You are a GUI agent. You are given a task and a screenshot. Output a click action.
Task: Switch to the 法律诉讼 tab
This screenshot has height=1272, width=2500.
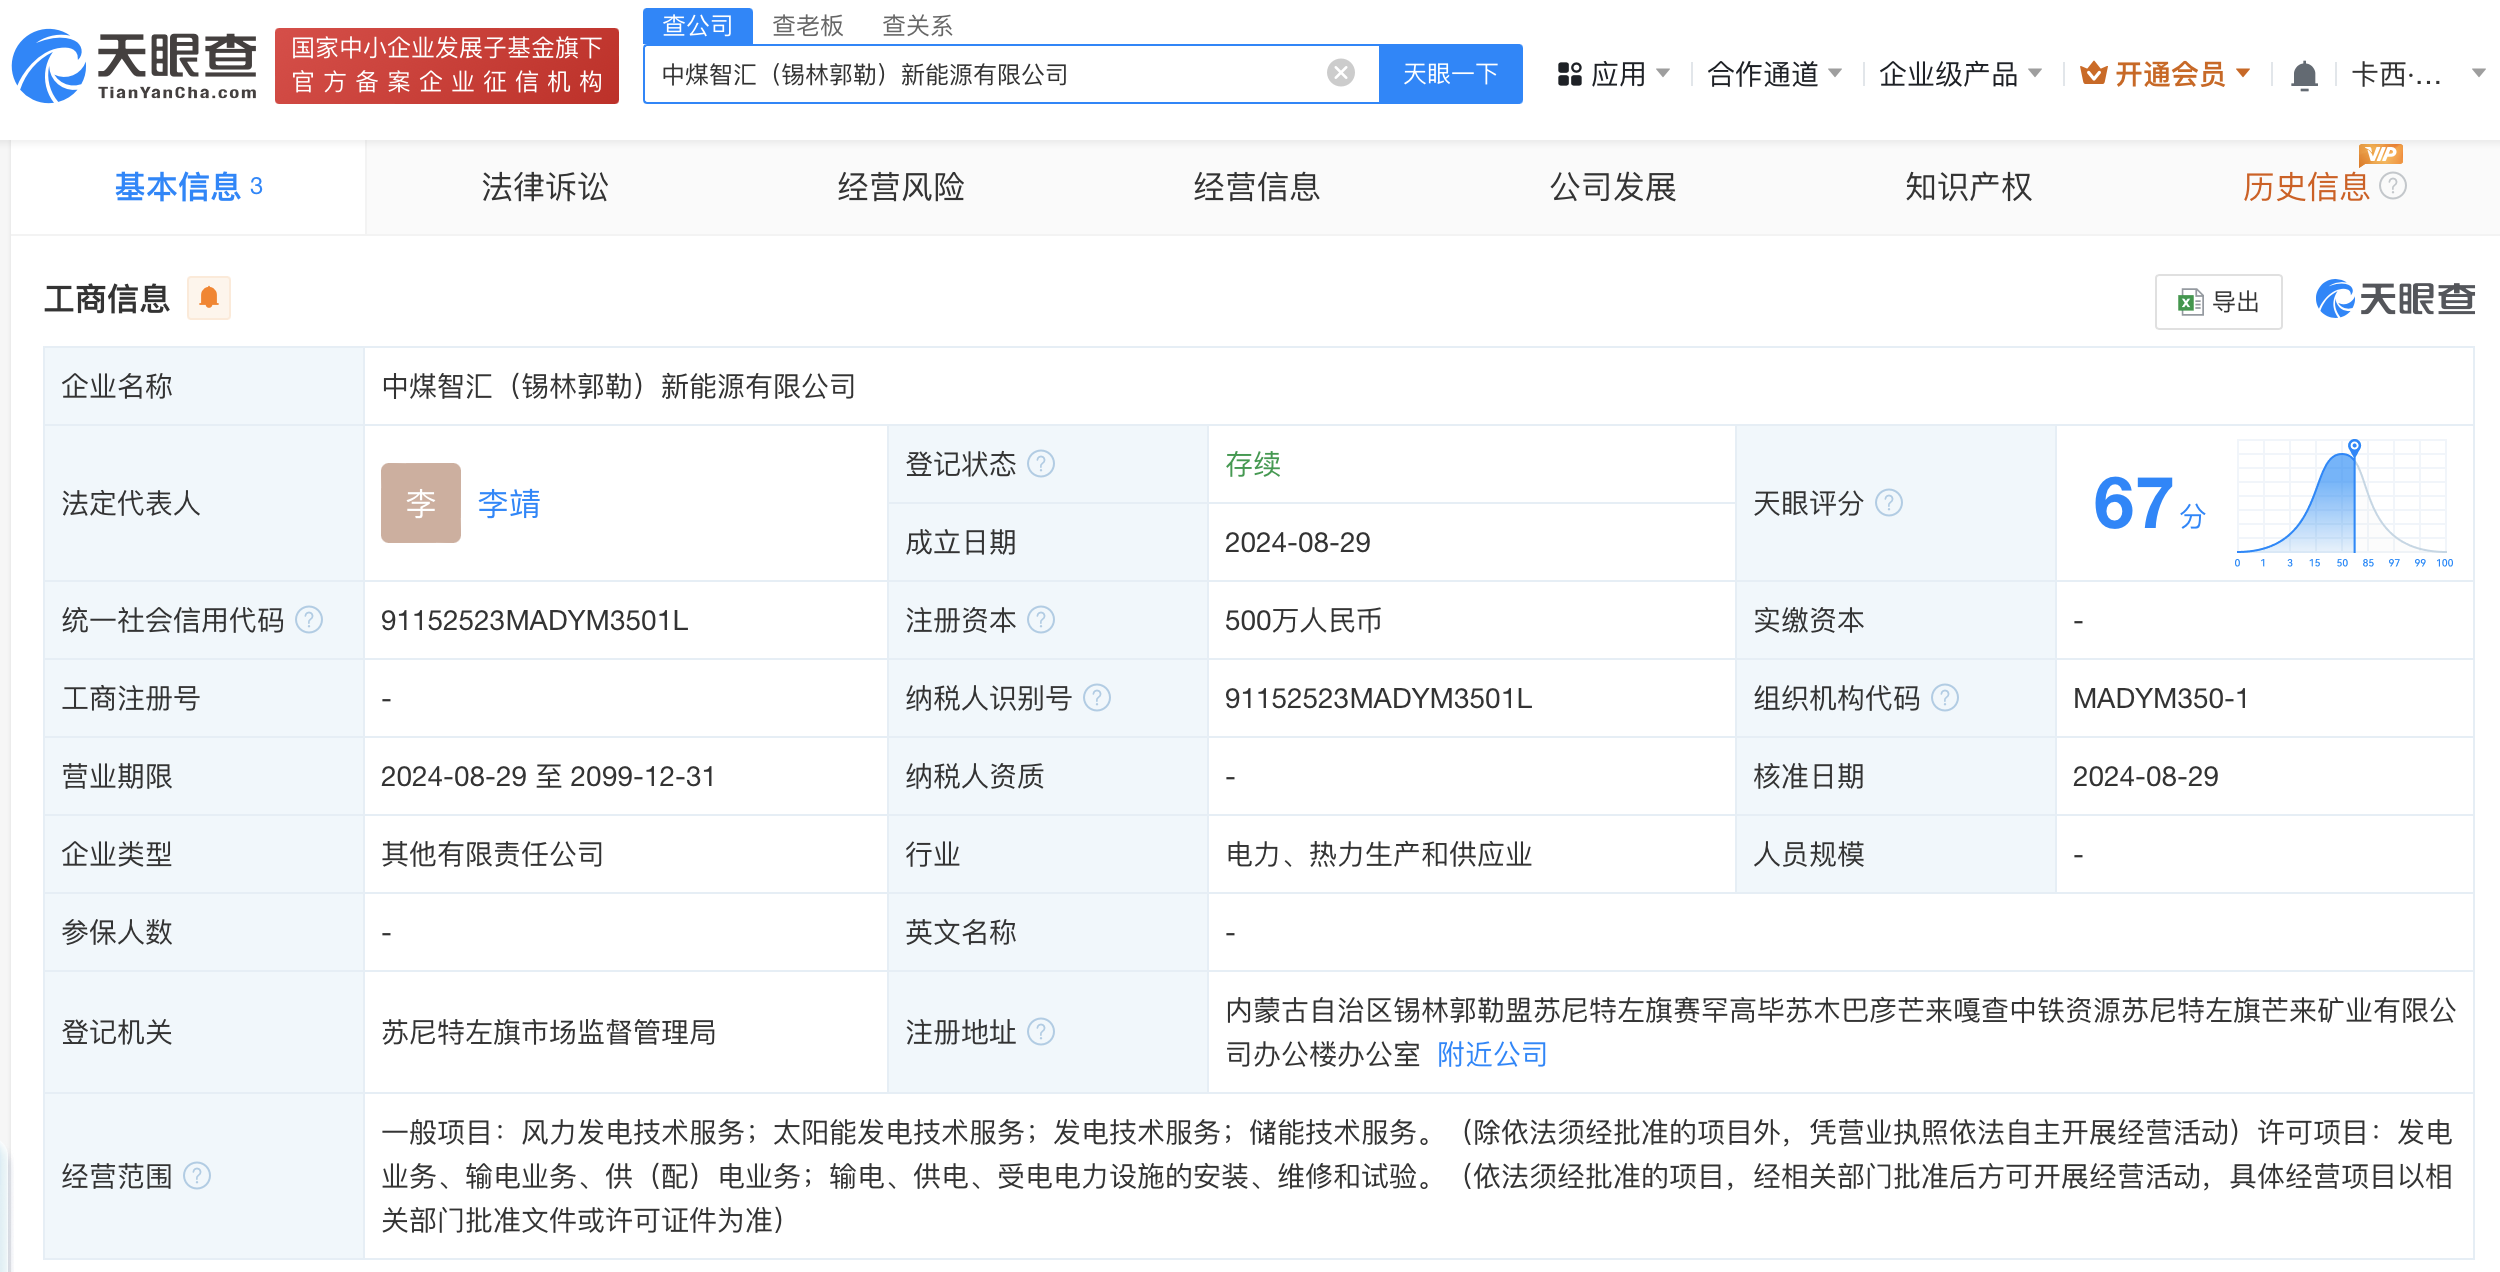click(545, 187)
